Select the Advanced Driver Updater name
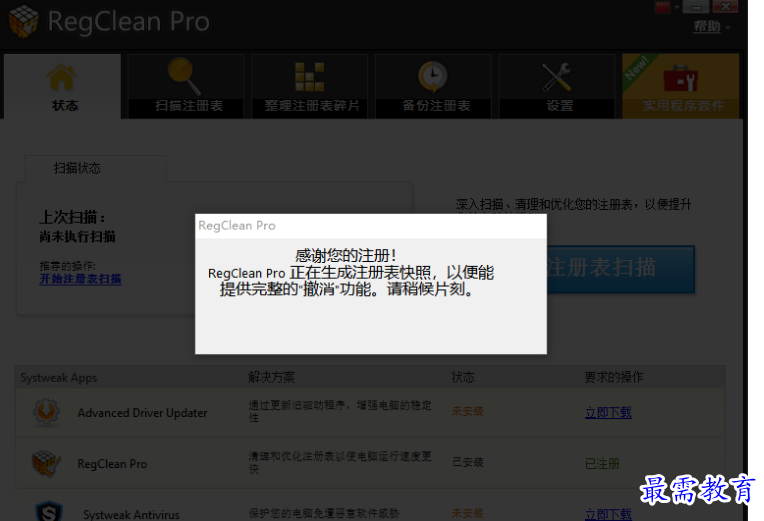This screenshot has height=521, width=764. [x=142, y=413]
